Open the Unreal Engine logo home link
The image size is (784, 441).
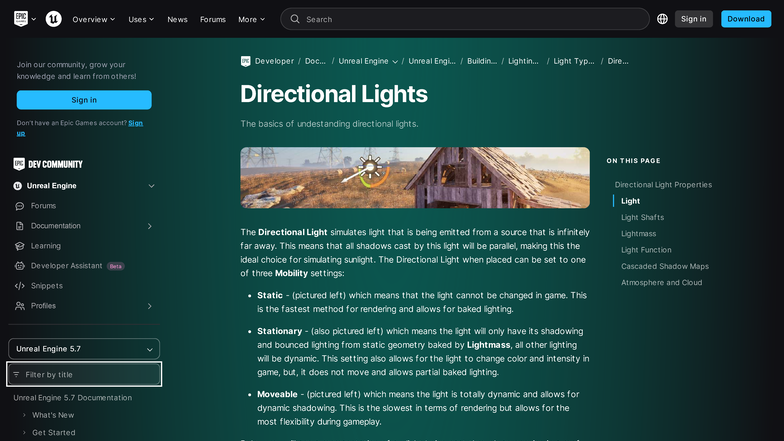54,19
